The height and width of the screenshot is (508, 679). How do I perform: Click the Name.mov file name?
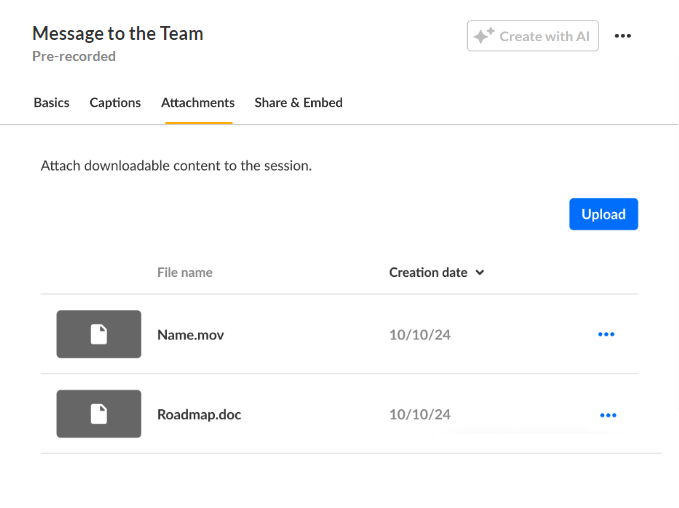(x=190, y=335)
